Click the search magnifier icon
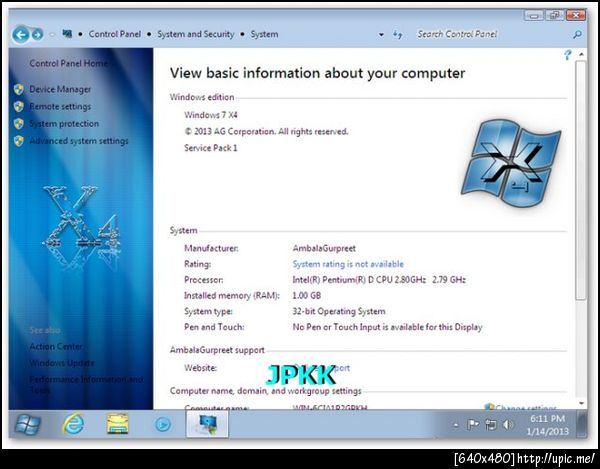The width and height of the screenshot is (600, 469). (x=577, y=34)
